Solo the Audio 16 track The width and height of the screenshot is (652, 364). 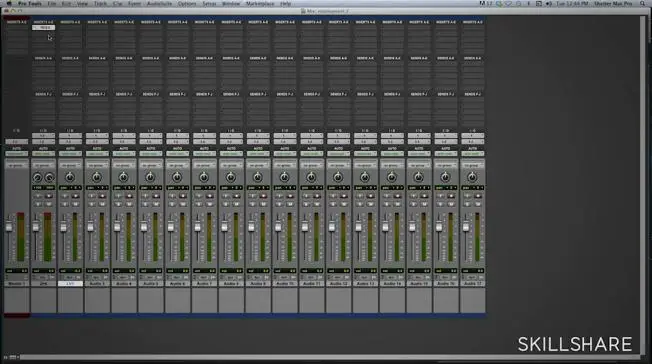(440, 204)
